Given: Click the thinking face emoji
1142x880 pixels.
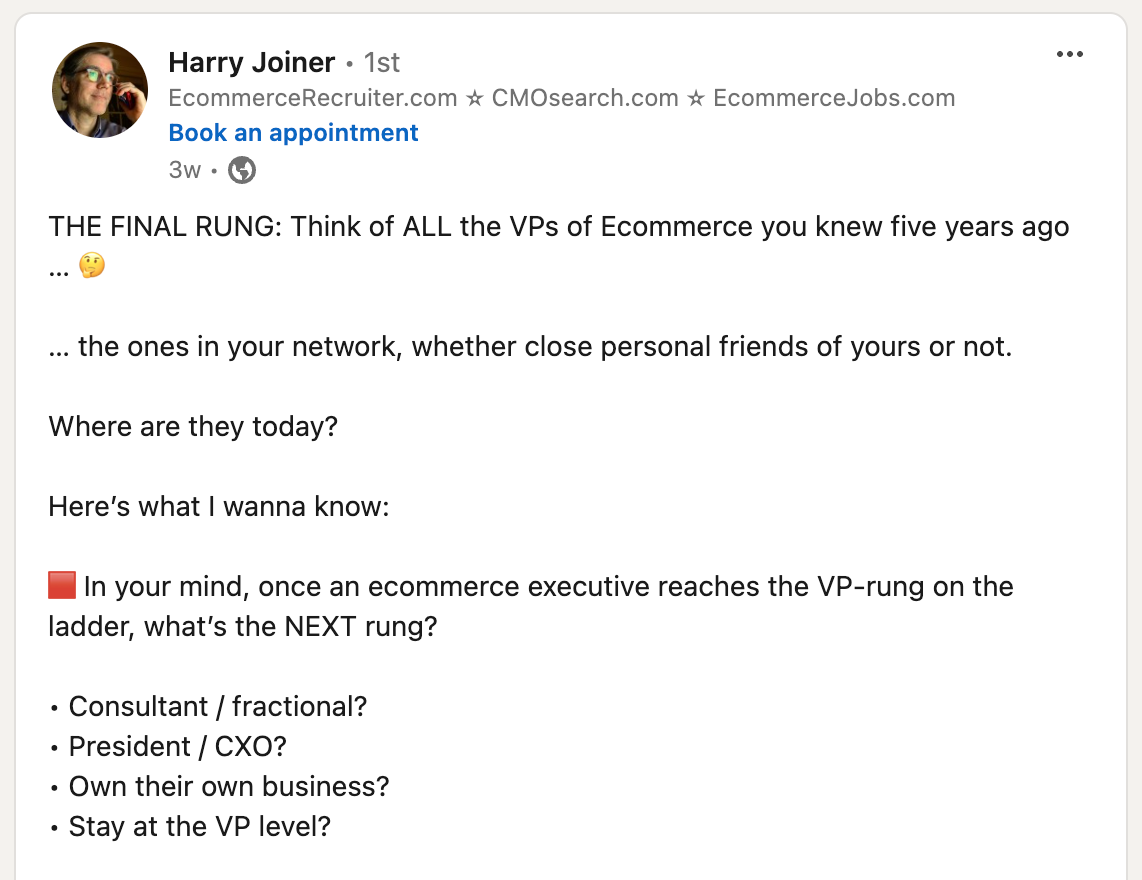Looking at the screenshot, I should point(92,266).
